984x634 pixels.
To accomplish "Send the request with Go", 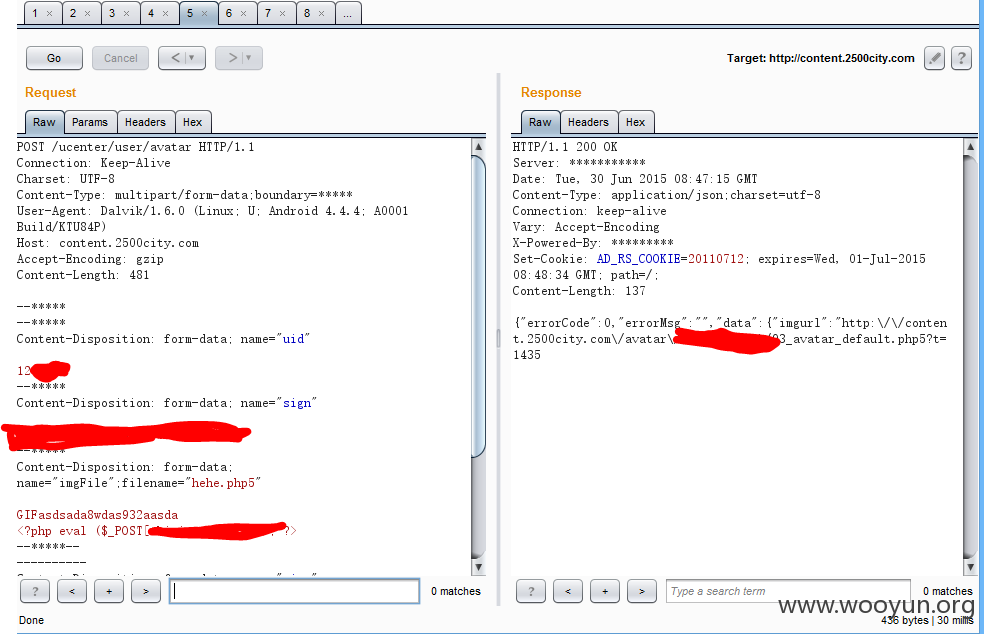I will click(x=54, y=58).
